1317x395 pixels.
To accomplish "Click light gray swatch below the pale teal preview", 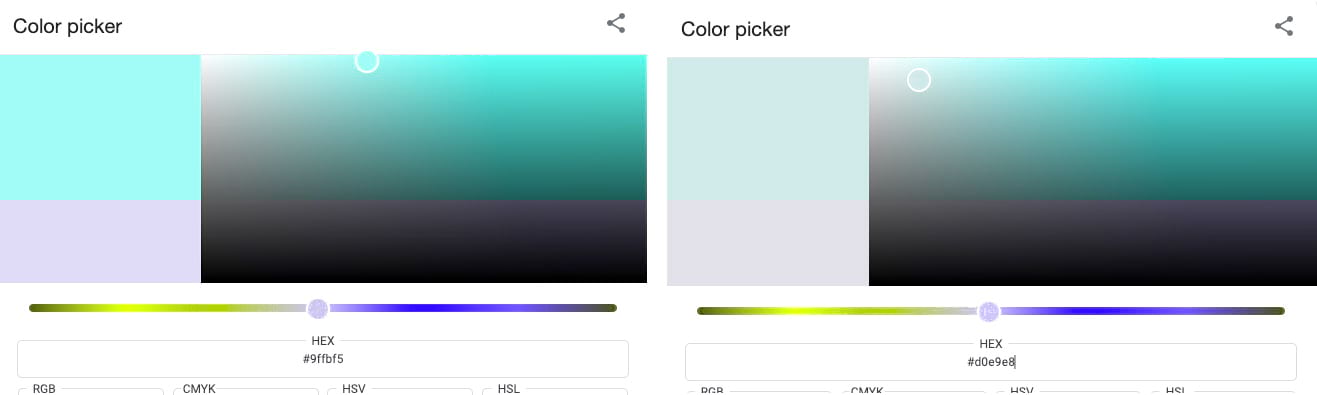I will click(x=768, y=242).
